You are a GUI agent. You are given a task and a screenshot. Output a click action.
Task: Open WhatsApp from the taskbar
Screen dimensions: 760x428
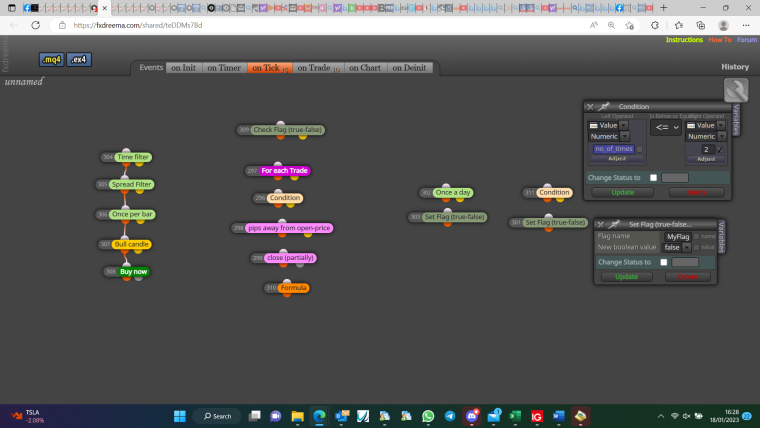click(x=428, y=416)
